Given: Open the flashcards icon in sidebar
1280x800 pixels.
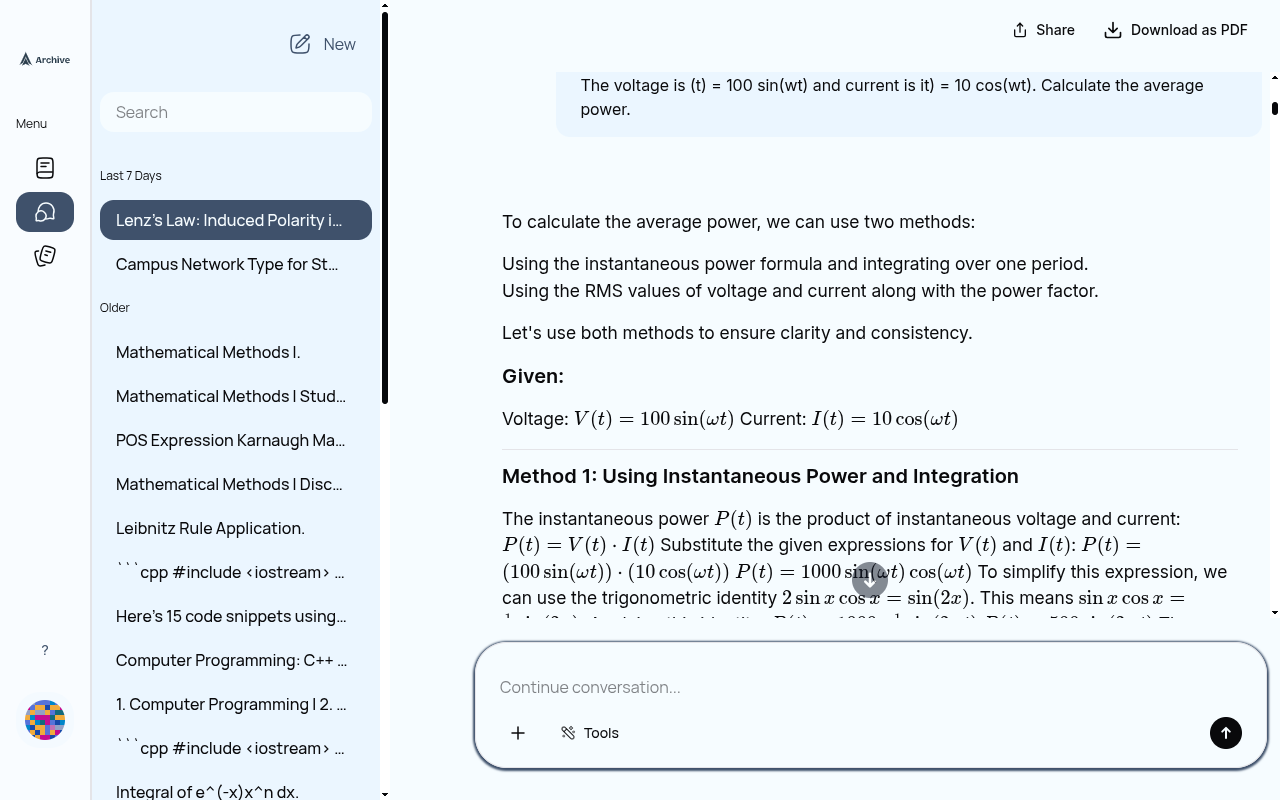Looking at the screenshot, I should click(x=45, y=256).
